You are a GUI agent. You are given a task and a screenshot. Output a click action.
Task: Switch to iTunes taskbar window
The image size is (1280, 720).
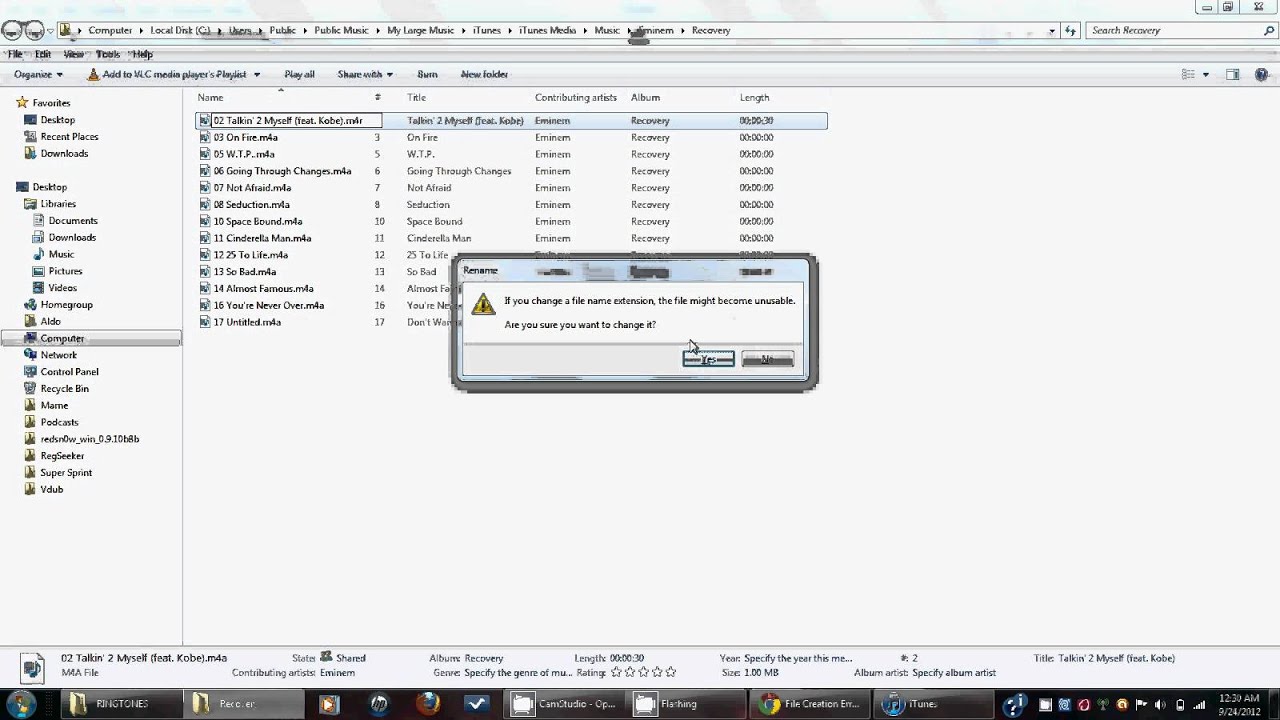coord(933,704)
